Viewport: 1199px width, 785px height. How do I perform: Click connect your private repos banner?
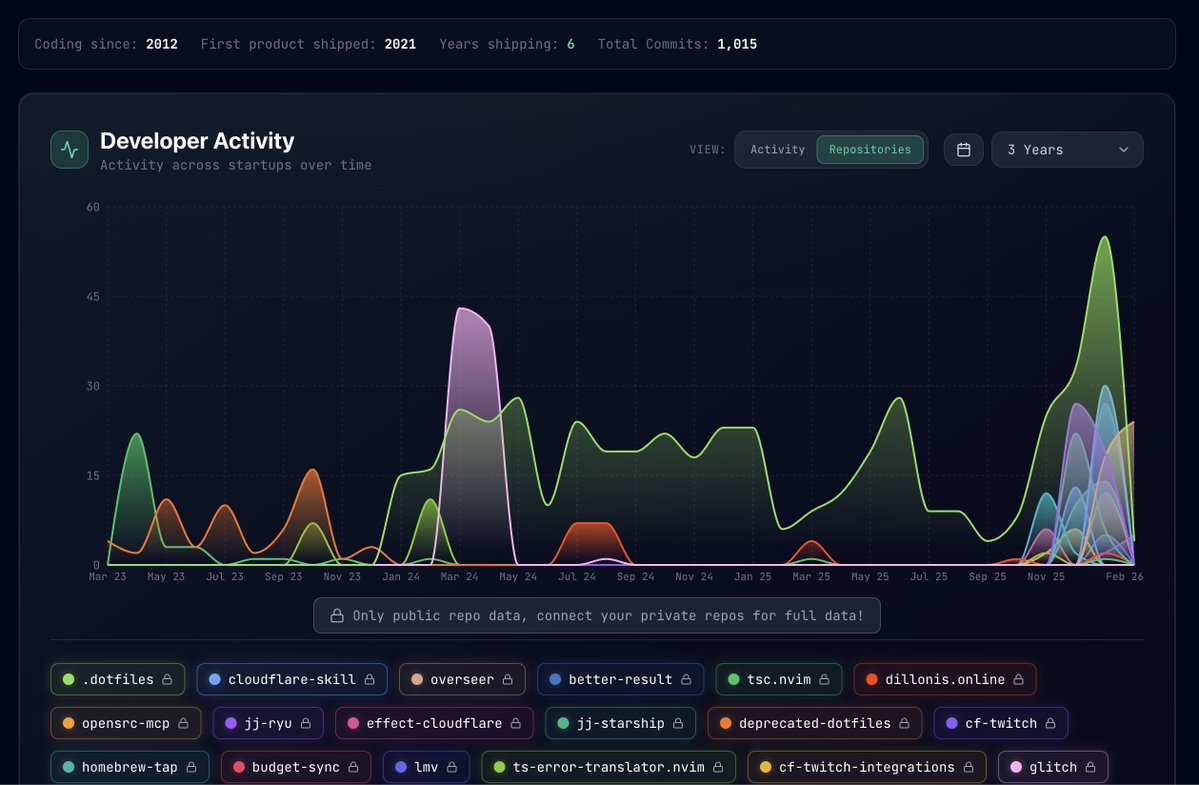597,616
